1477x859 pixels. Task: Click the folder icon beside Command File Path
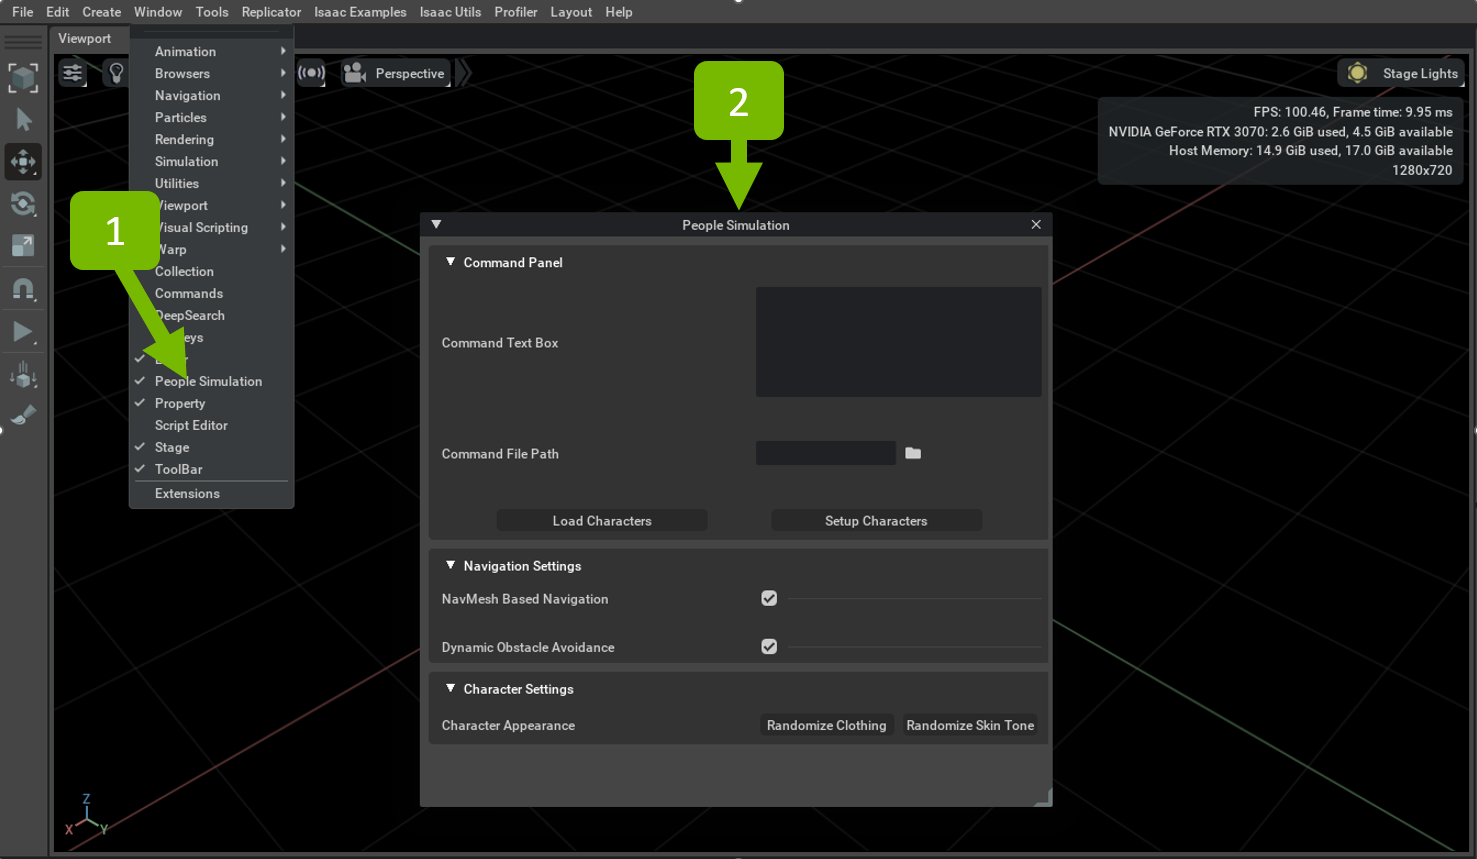pyautogui.click(x=913, y=453)
